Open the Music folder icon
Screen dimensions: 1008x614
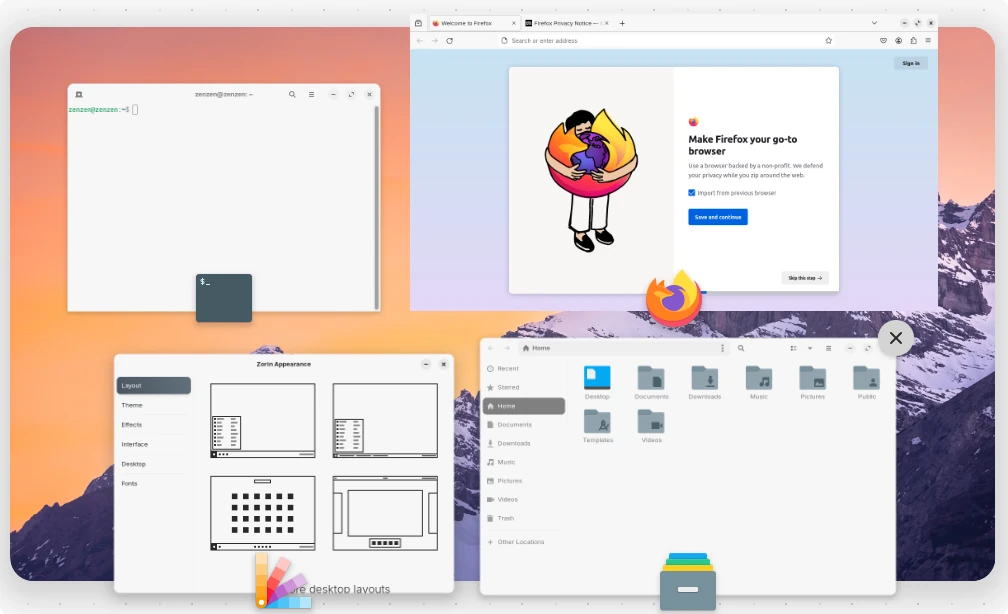[x=759, y=378]
